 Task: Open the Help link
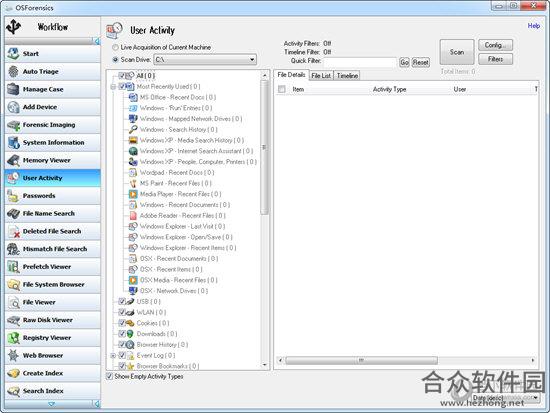[x=534, y=26]
